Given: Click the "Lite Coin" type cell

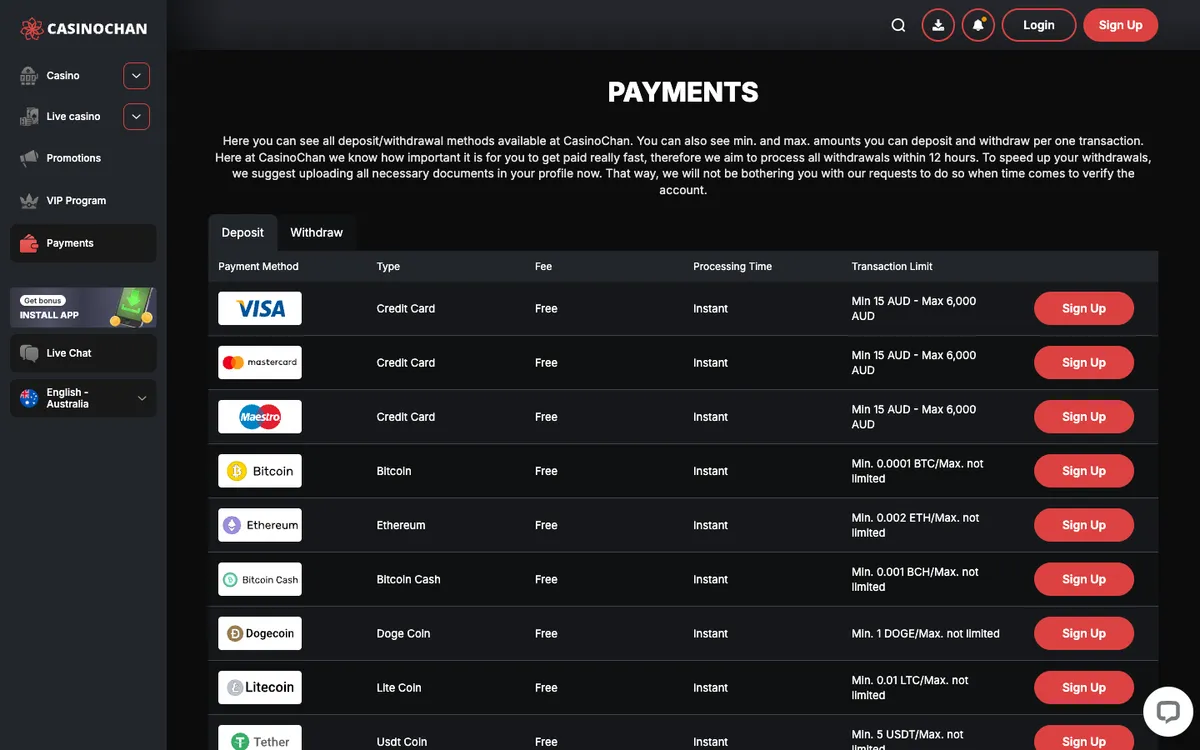Looking at the screenshot, I should coord(399,688).
